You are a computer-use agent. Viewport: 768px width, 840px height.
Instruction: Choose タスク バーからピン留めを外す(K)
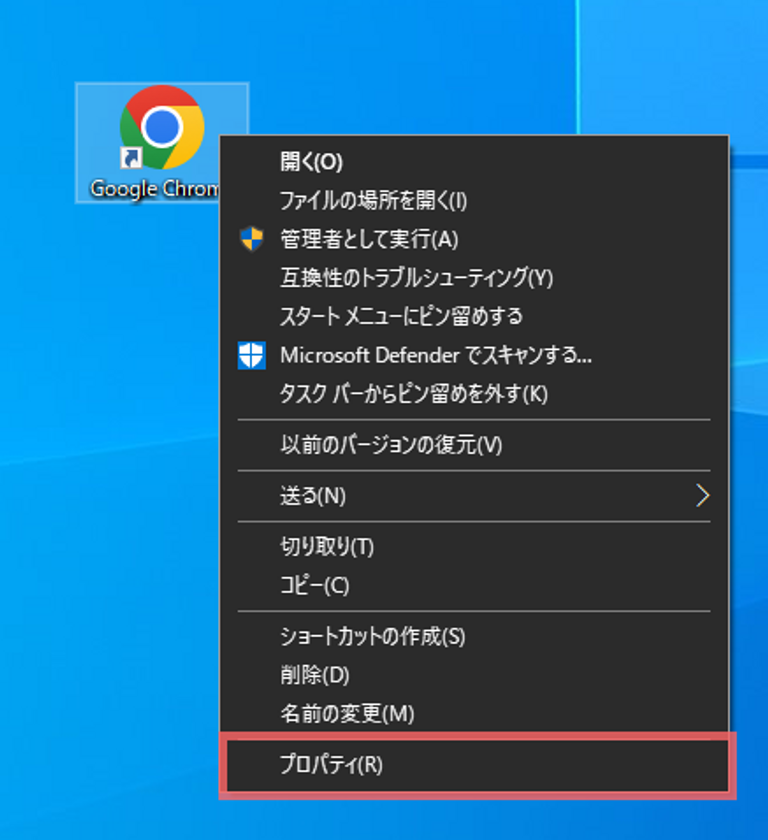474,394
